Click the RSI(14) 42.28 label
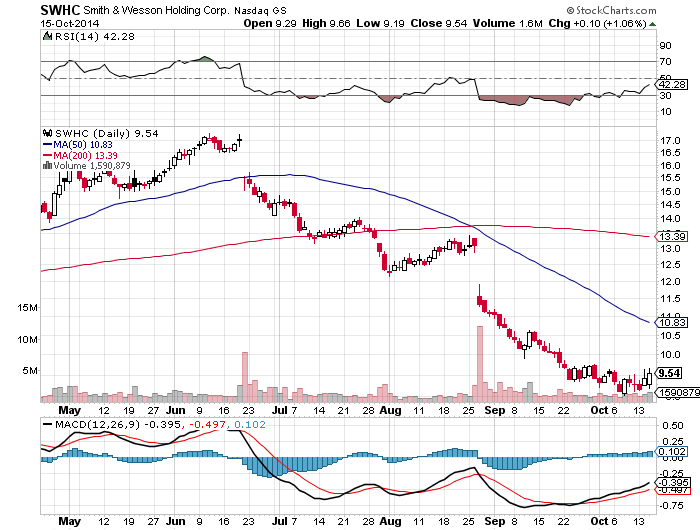This screenshot has height=530, width=700. (95, 37)
